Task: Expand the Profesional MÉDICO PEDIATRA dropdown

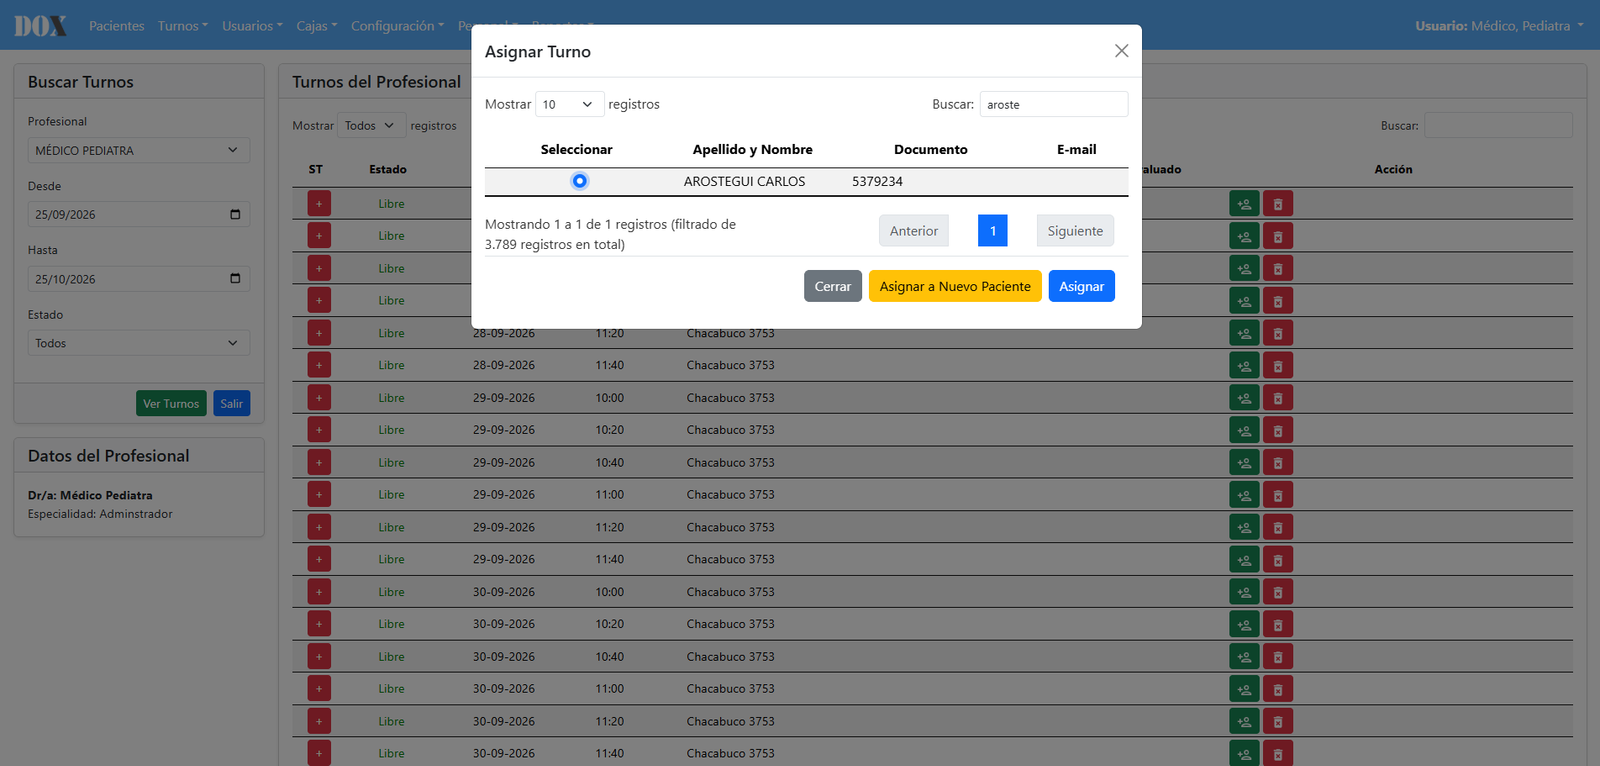Action: tap(139, 150)
